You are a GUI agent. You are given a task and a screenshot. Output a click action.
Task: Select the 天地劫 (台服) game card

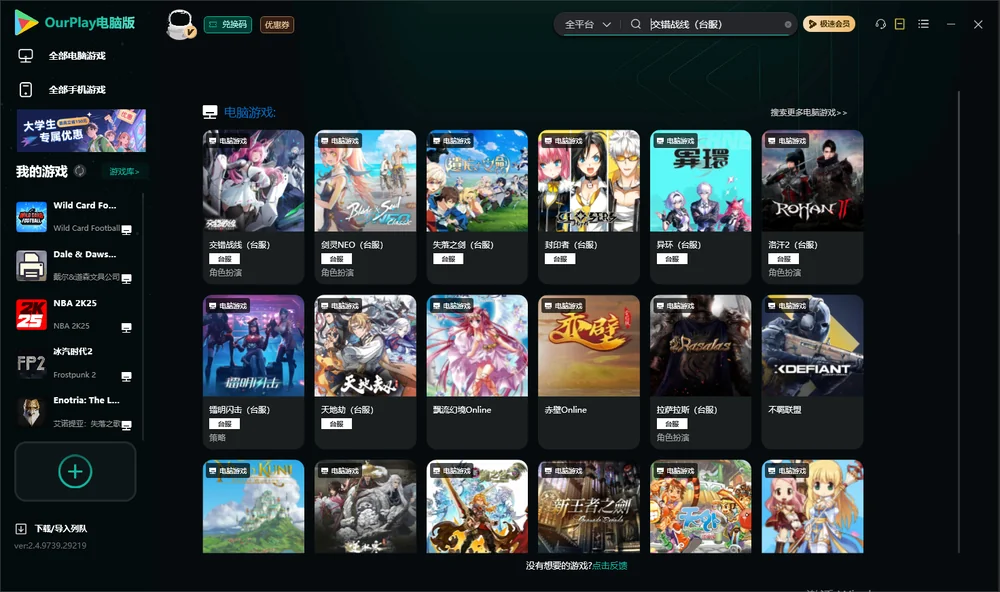tap(365, 371)
